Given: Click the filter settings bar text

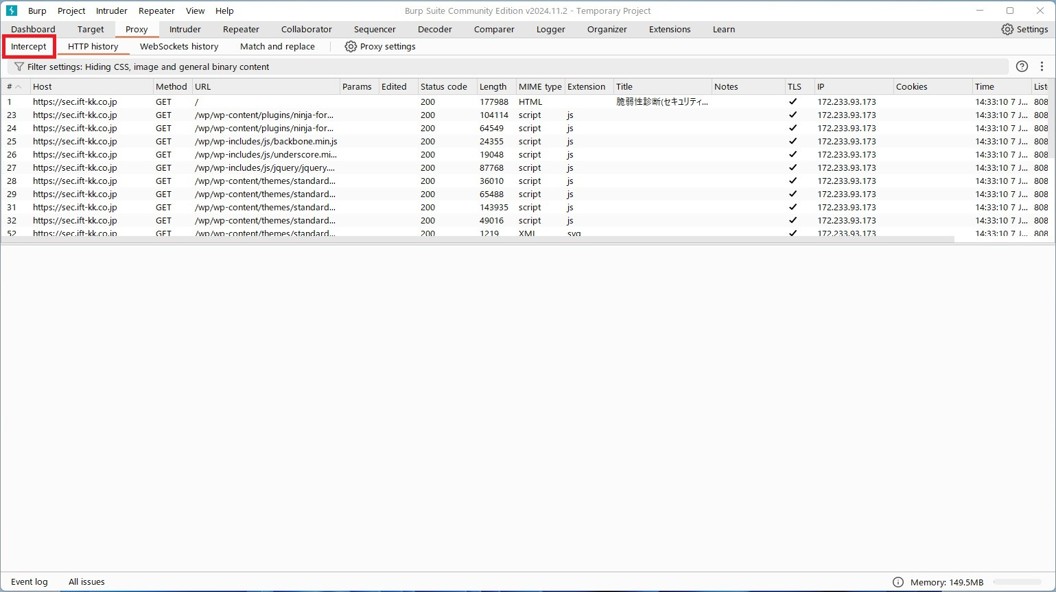Looking at the screenshot, I should [148, 67].
